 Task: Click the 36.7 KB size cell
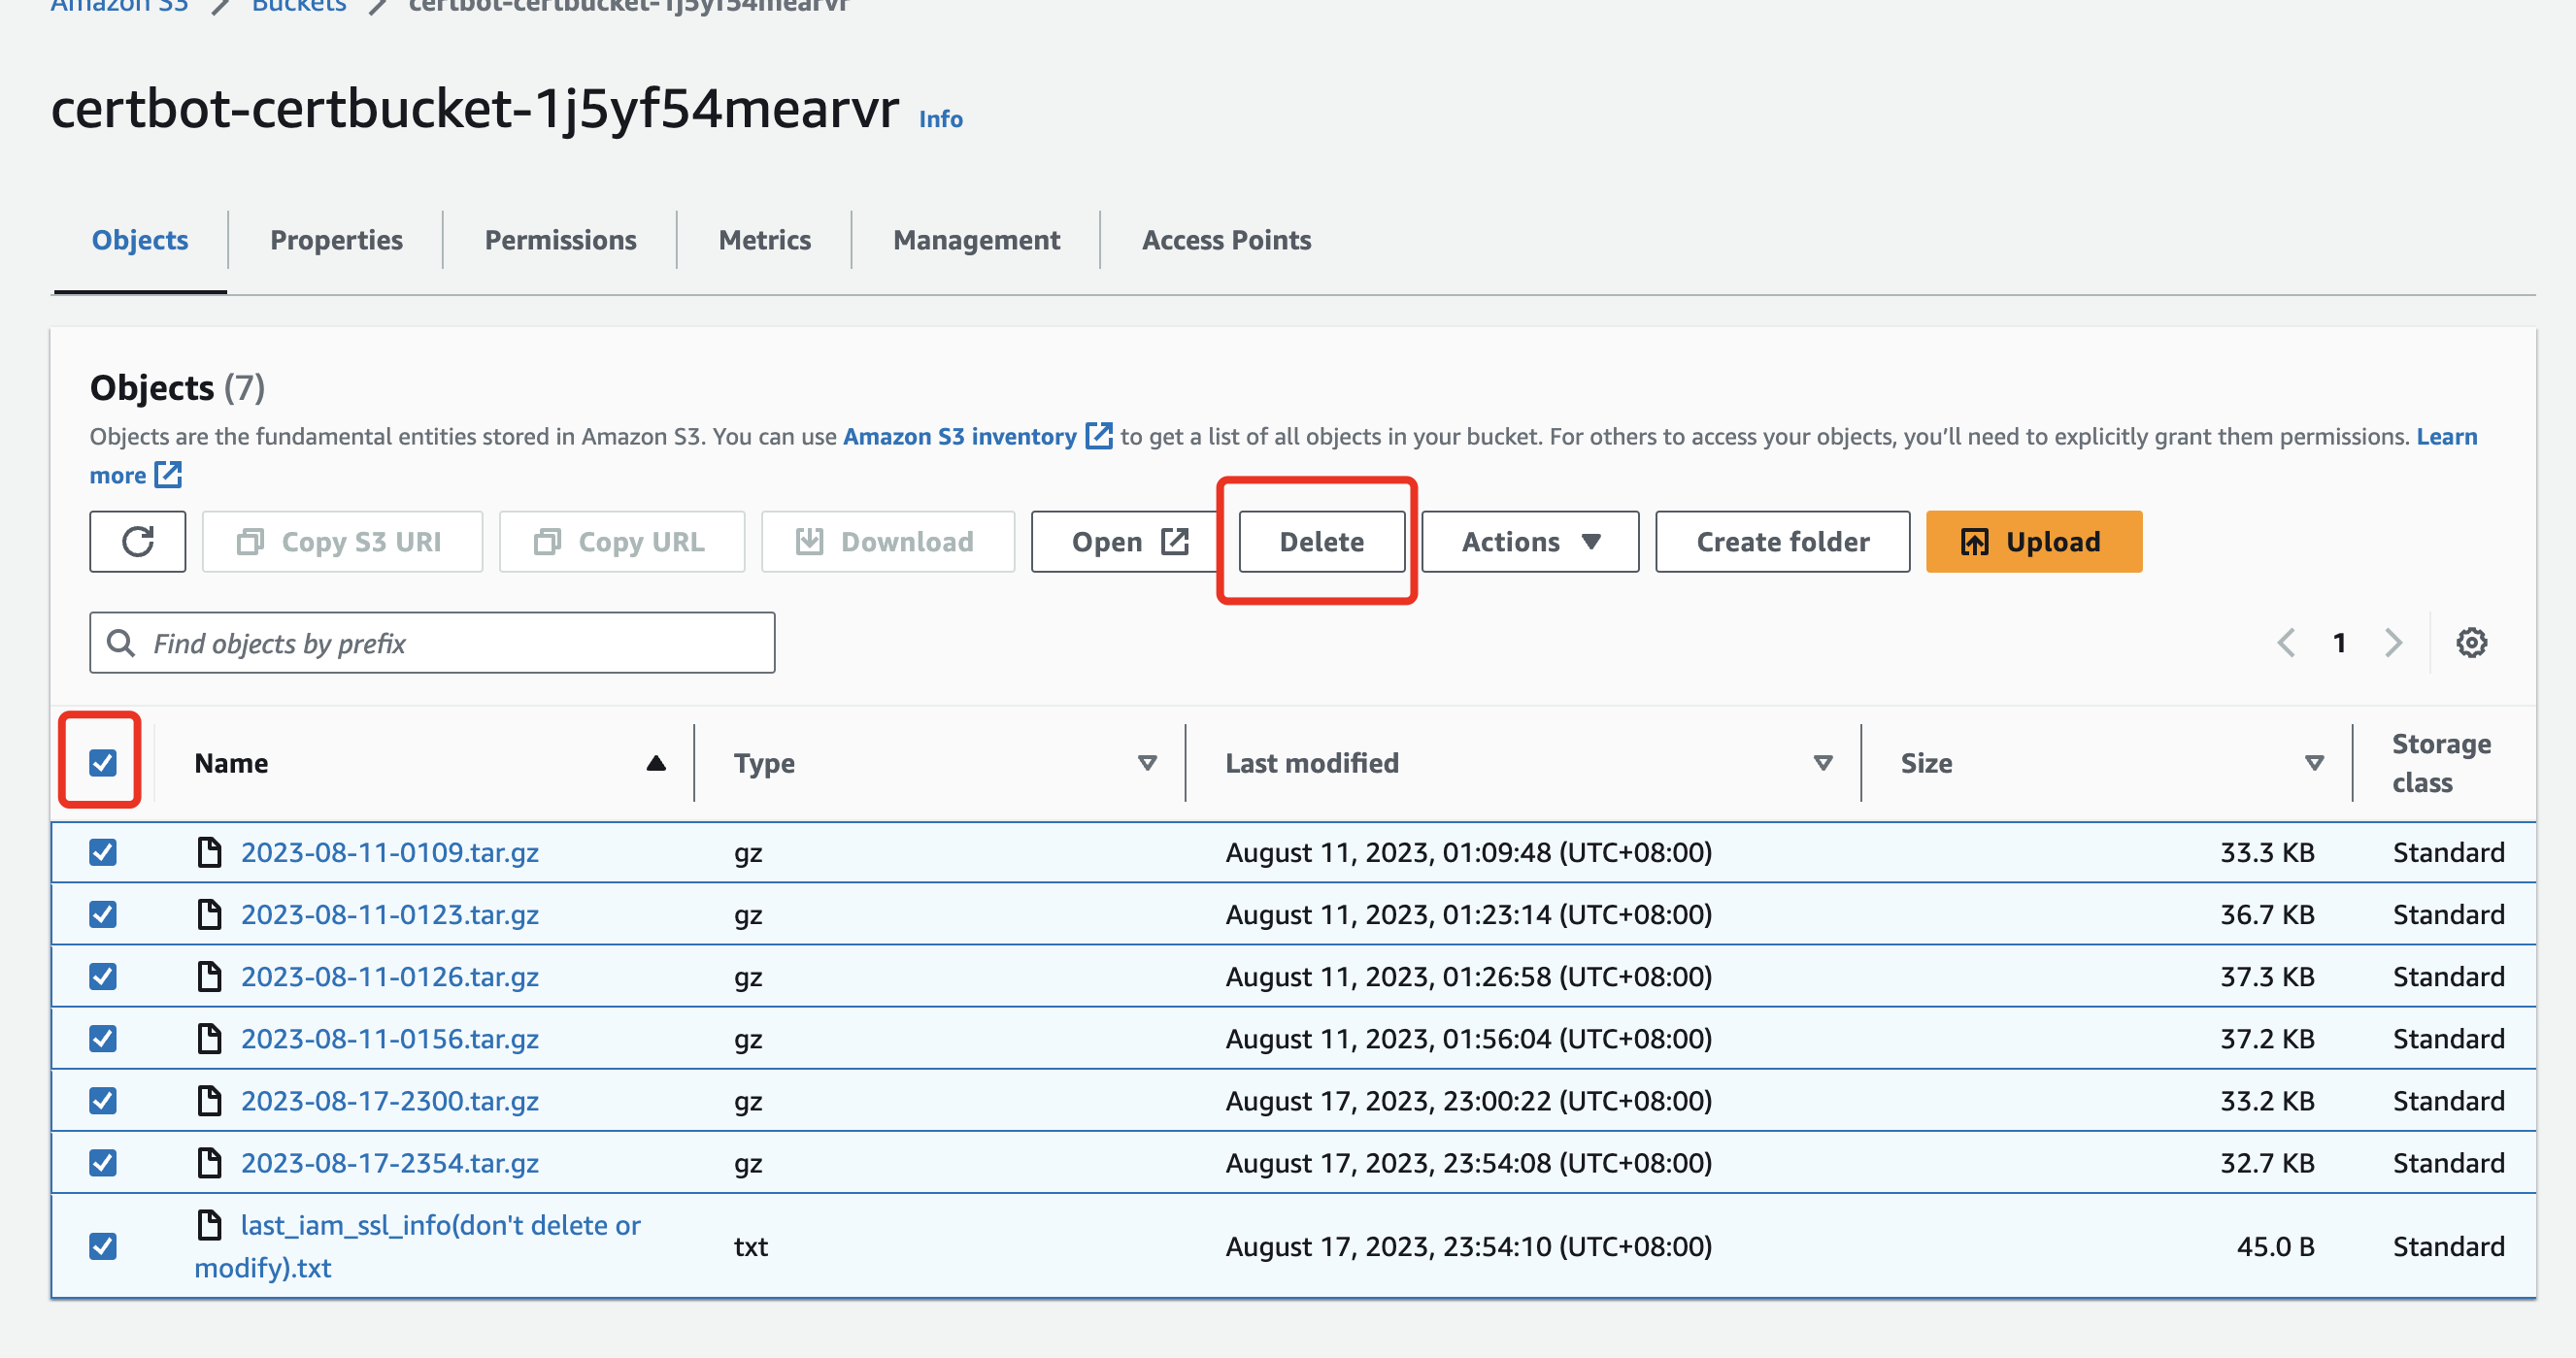2267,914
